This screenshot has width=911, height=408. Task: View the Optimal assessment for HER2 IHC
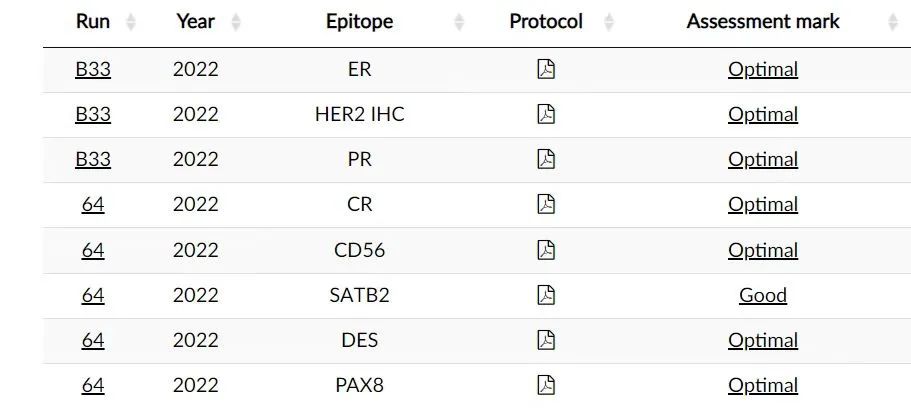pos(763,114)
